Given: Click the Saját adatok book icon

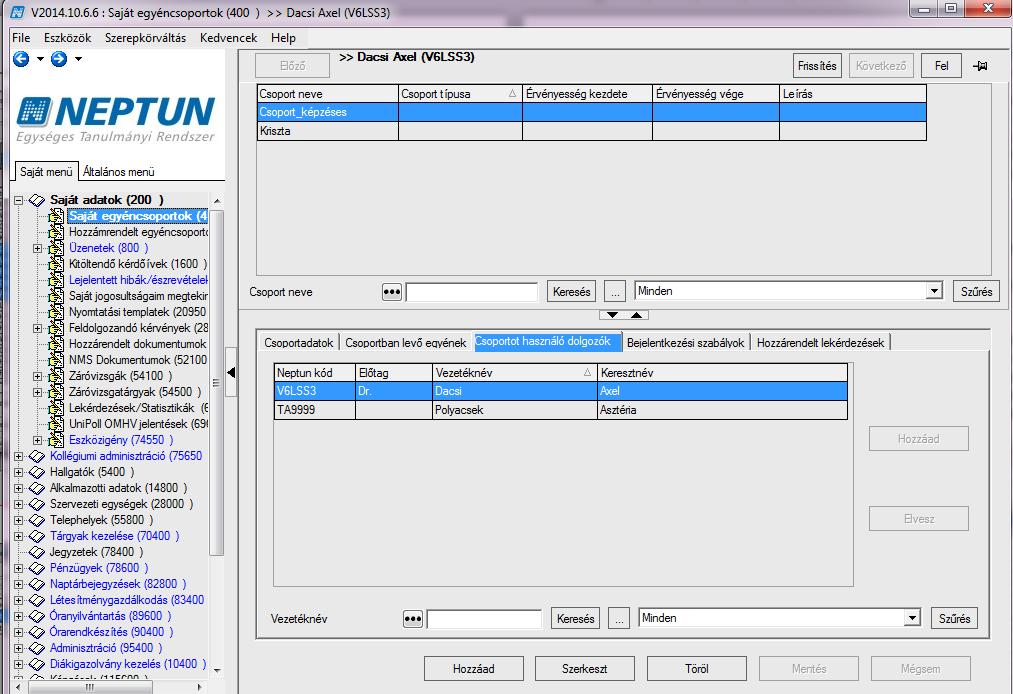Looking at the screenshot, I should [x=37, y=200].
